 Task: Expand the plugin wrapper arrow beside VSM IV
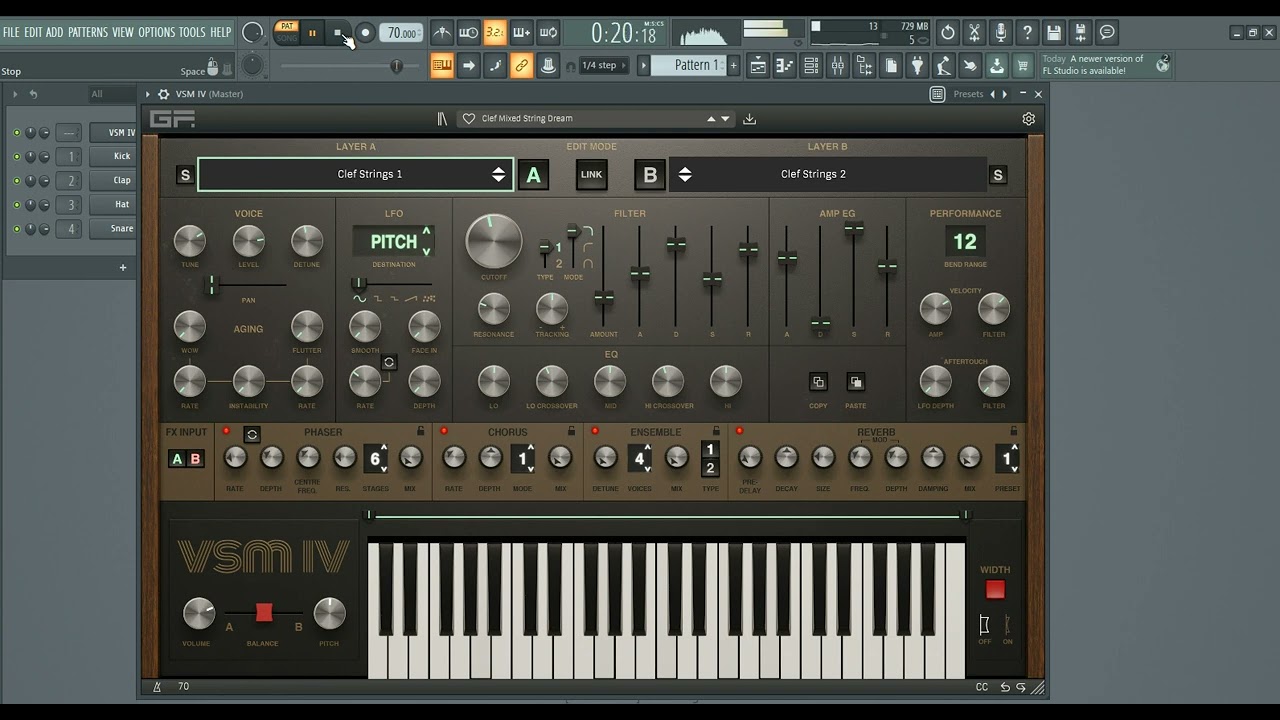tap(148, 94)
